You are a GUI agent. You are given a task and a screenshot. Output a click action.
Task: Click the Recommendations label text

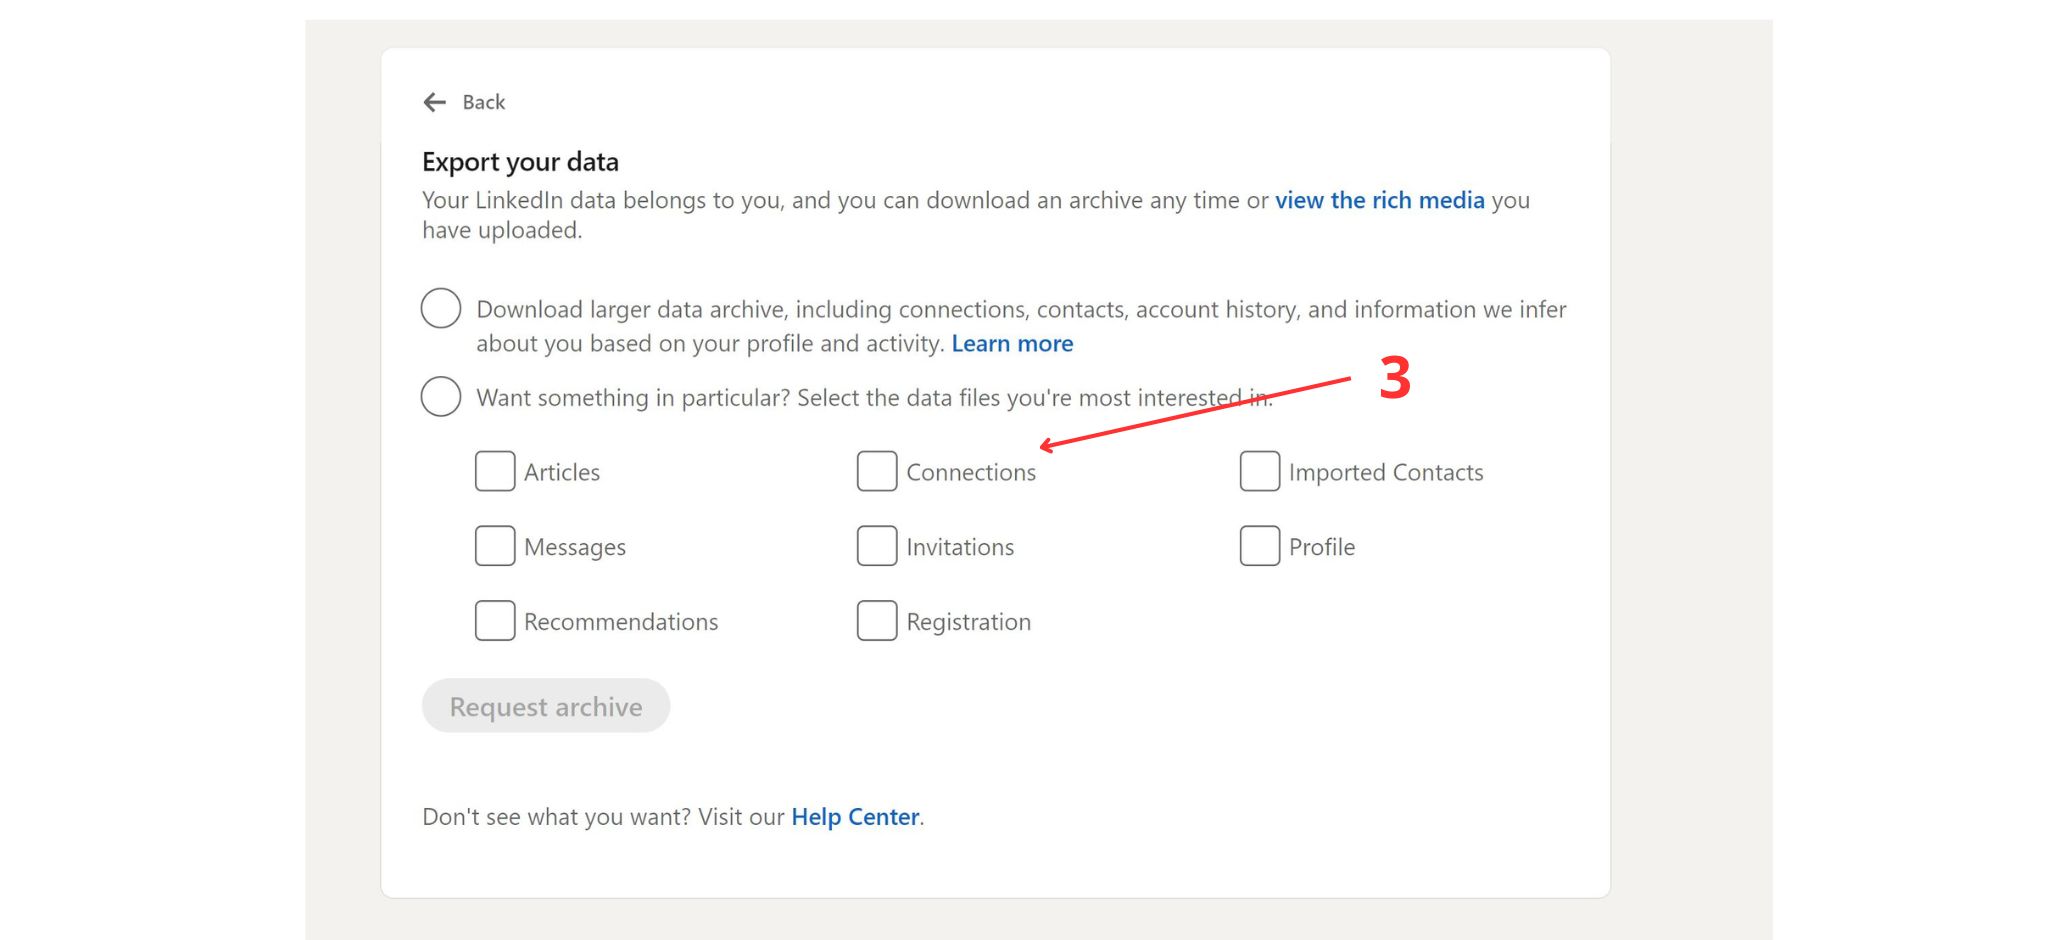coord(621,622)
